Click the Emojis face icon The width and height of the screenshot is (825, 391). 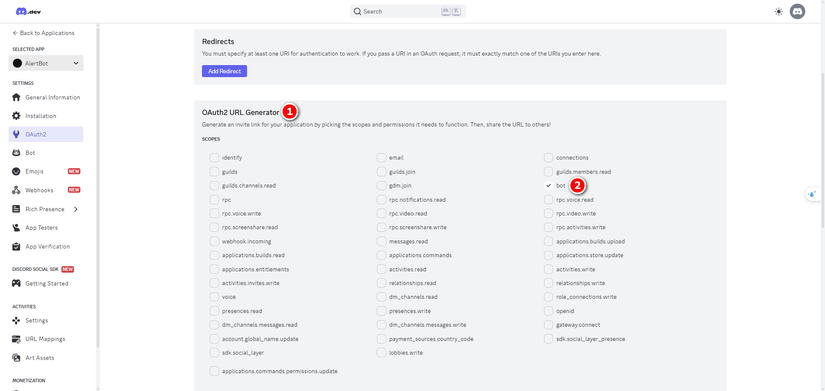tap(16, 172)
